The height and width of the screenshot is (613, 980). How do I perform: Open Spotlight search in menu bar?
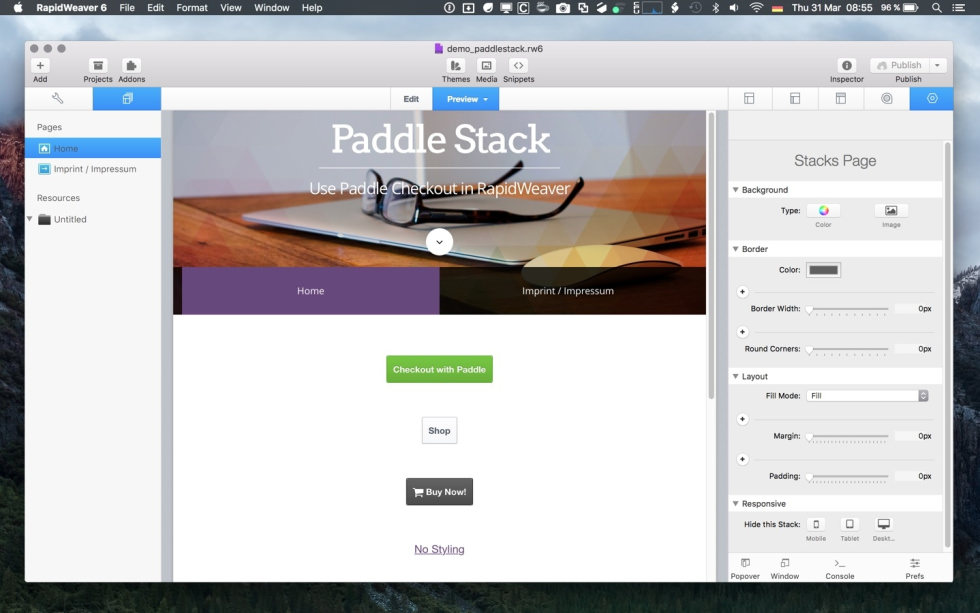936,7
